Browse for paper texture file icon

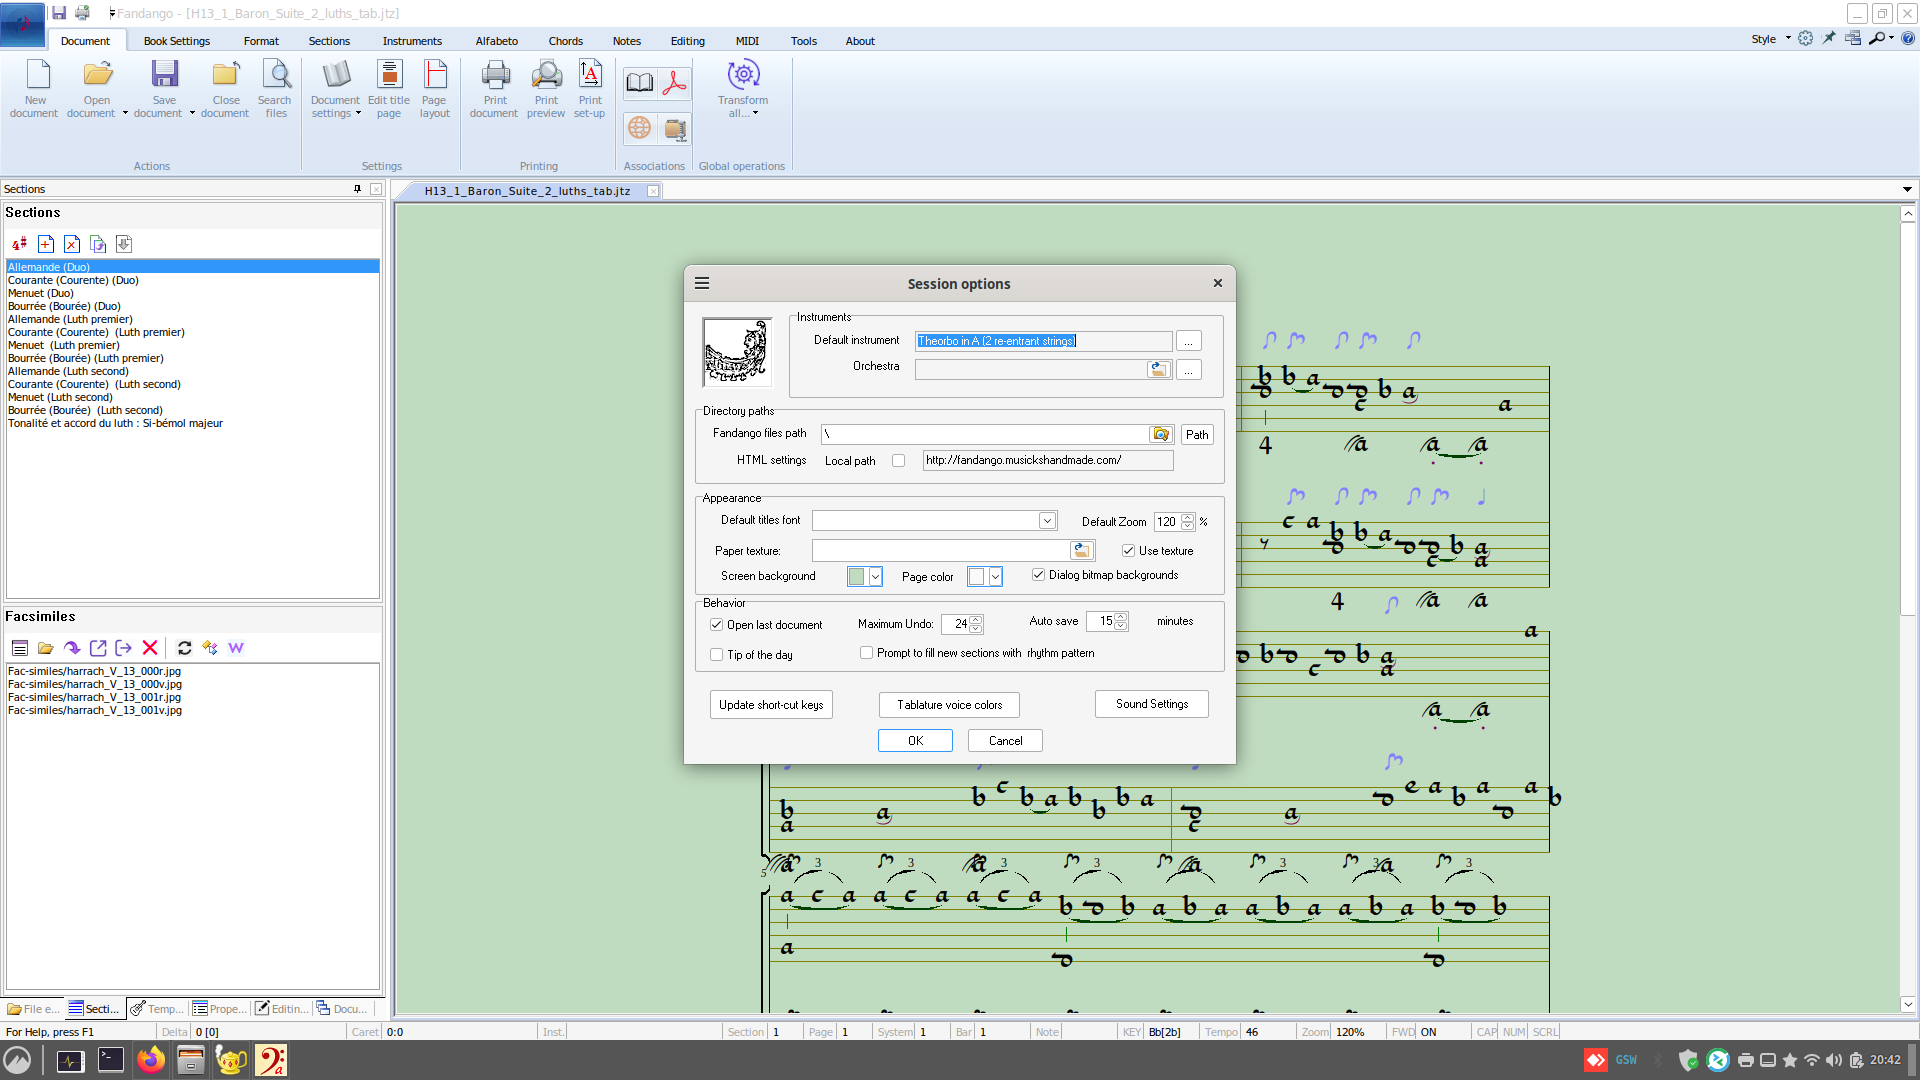coord(1081,551)
